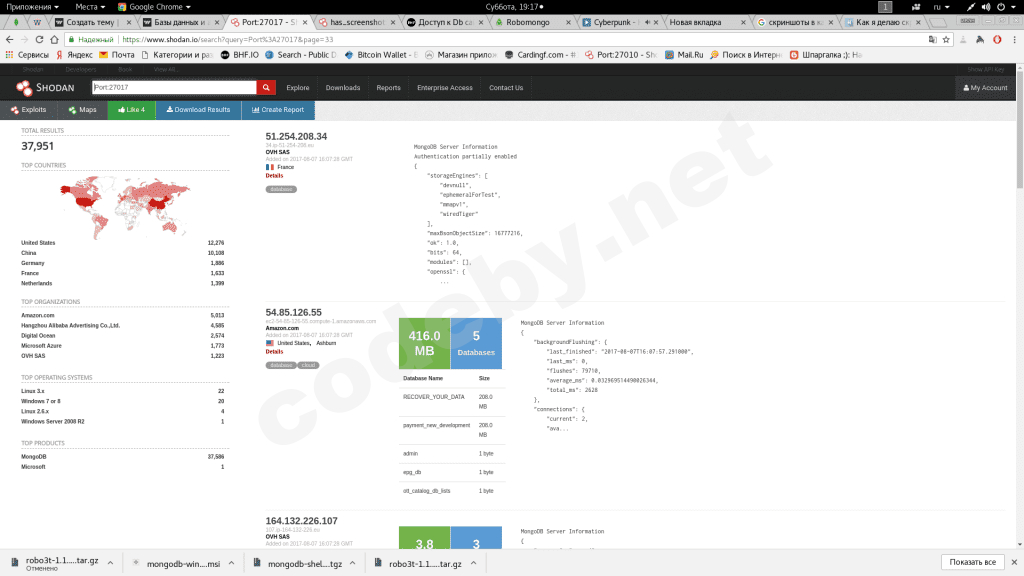Viewport: 1024px width, 576px height.
Task: Click Create Report button
Action: coord(278,110)
